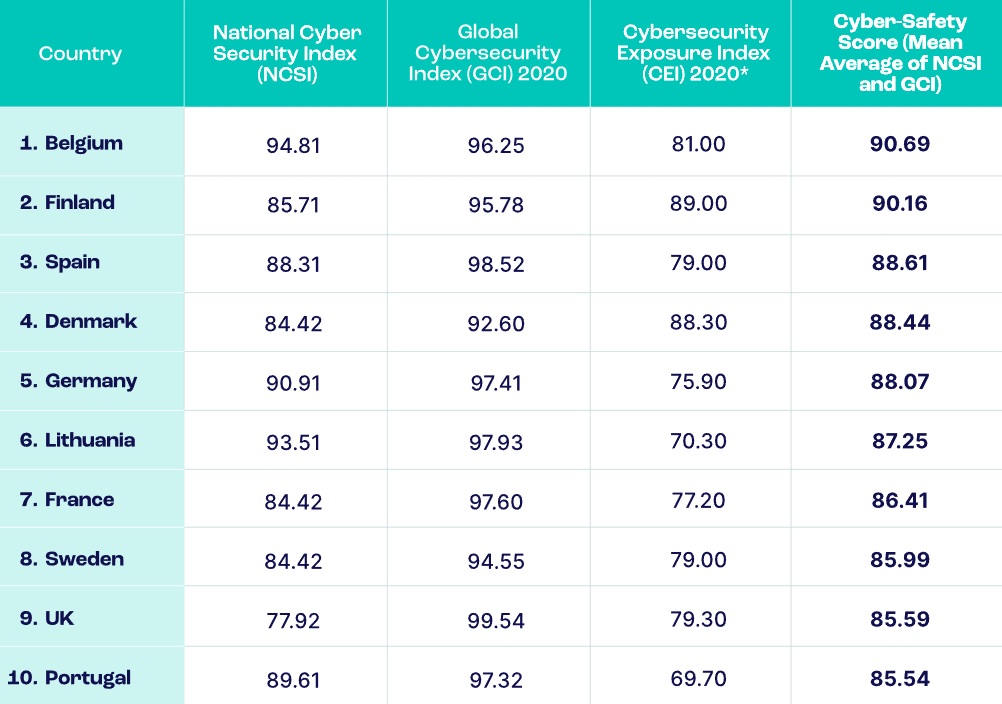Click the UK row label
This screenshot has width=1002, height=704.
click(47, 618)
